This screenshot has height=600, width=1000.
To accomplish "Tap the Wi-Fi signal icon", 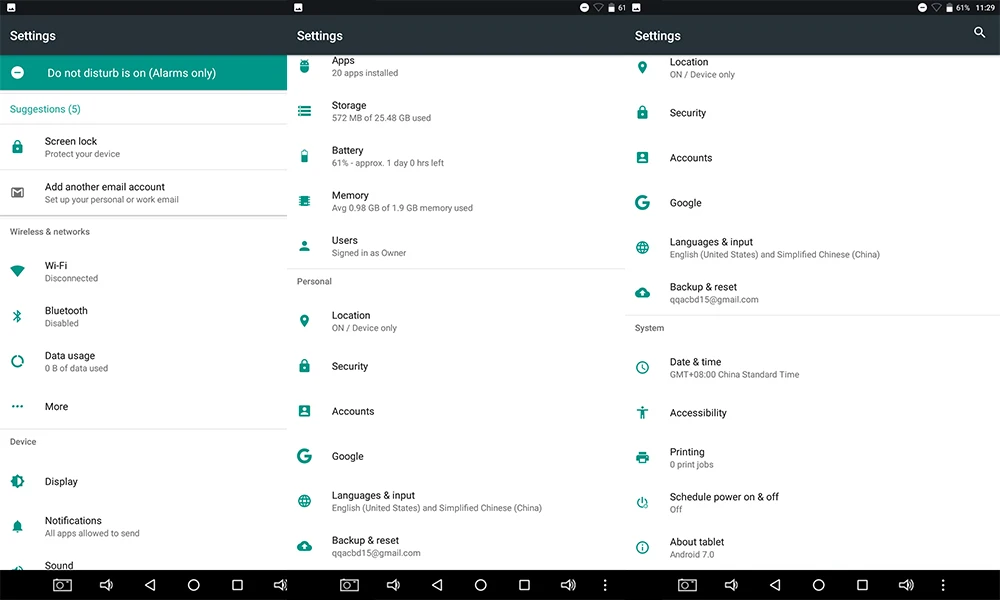I will point(18,271).
